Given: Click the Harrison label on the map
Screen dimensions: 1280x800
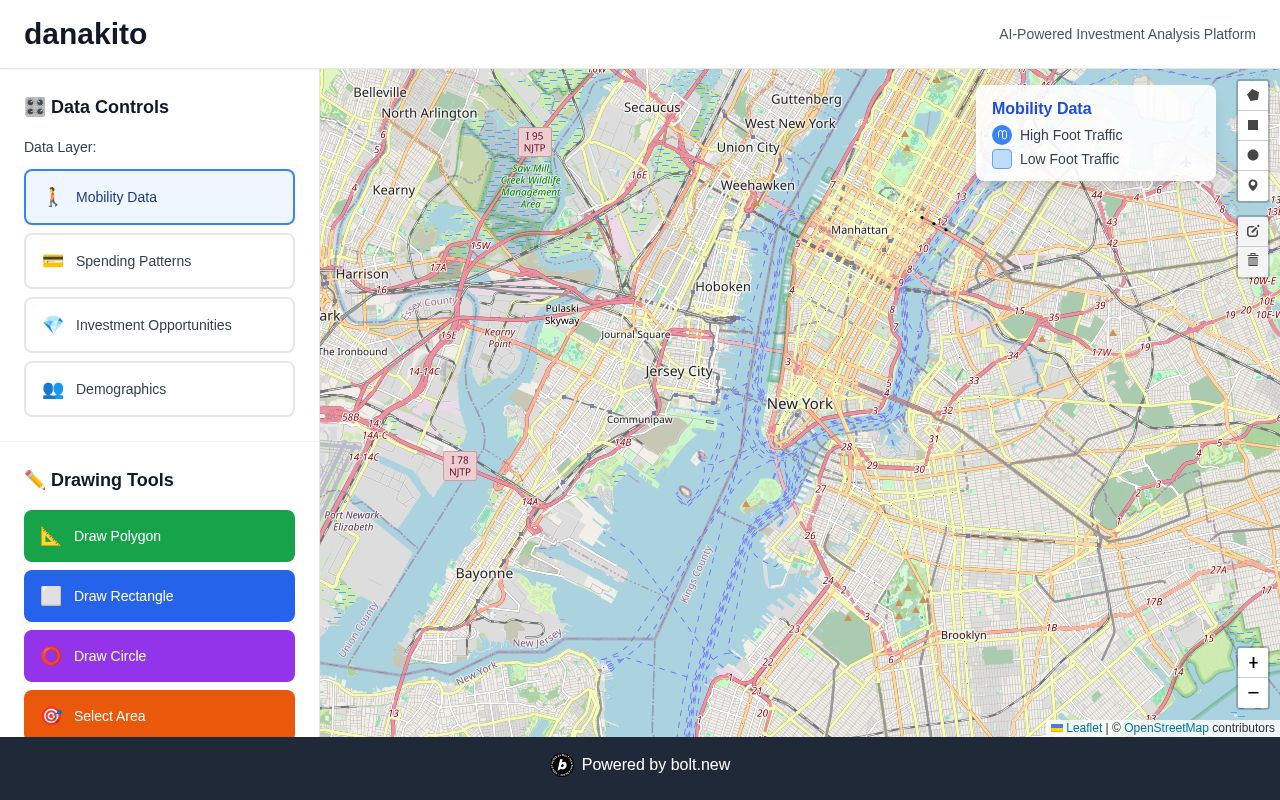Looking at the screenshot, I should (362, 274).
